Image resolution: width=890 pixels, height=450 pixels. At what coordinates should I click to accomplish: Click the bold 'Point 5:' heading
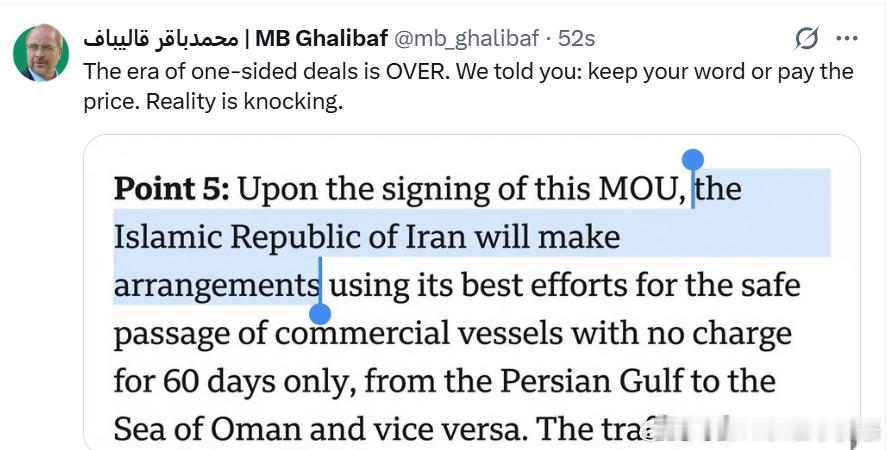(171, 189)
